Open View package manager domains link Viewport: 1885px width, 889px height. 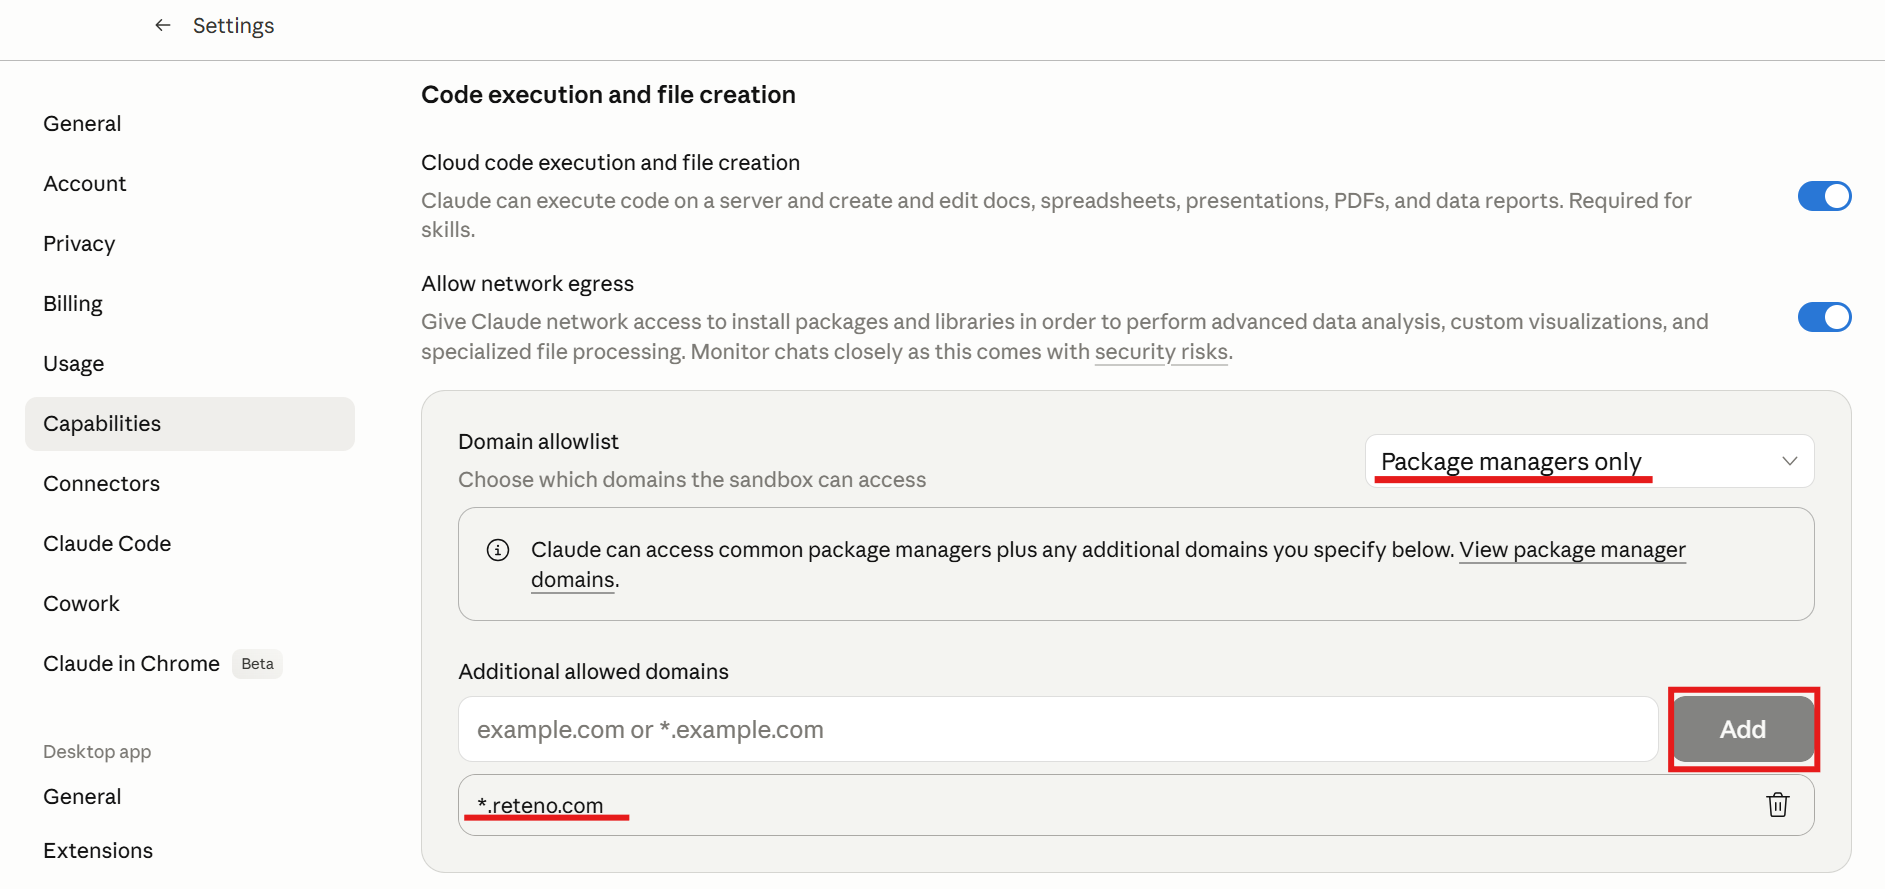(x=1571, y=550)
